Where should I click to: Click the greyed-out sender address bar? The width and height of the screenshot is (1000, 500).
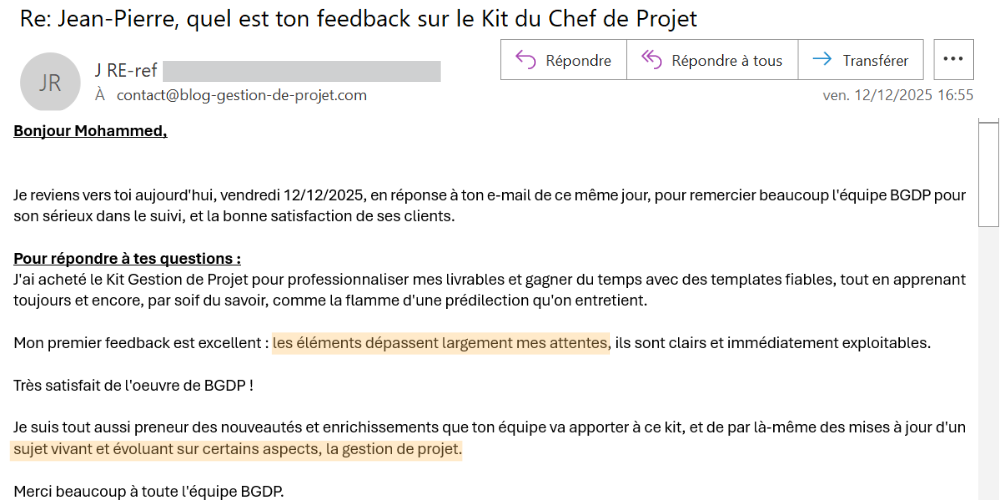pos(301,71)
